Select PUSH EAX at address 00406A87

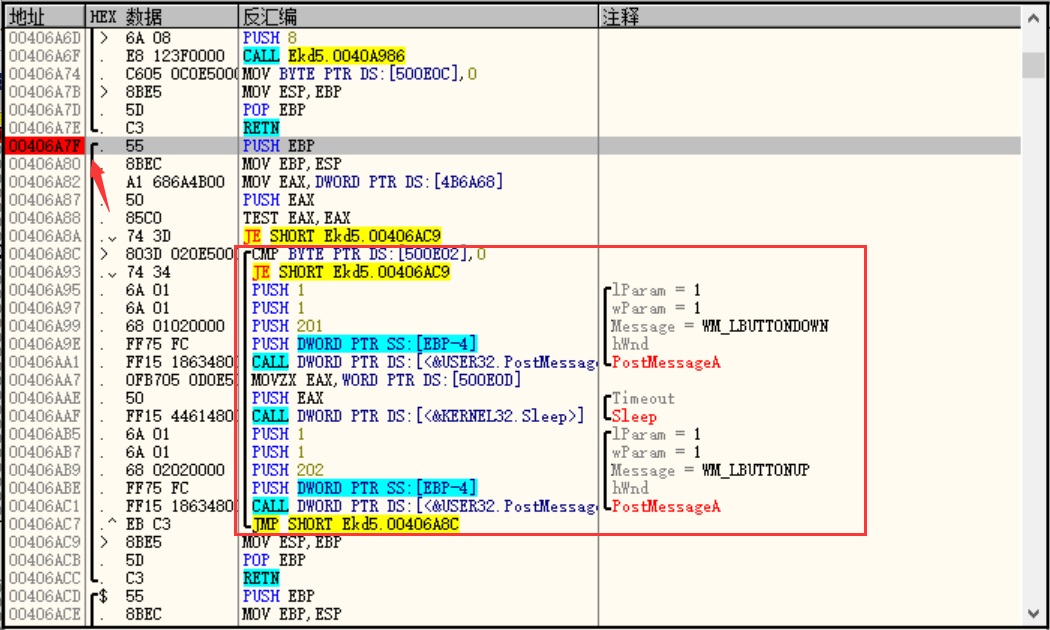(279, 200)
